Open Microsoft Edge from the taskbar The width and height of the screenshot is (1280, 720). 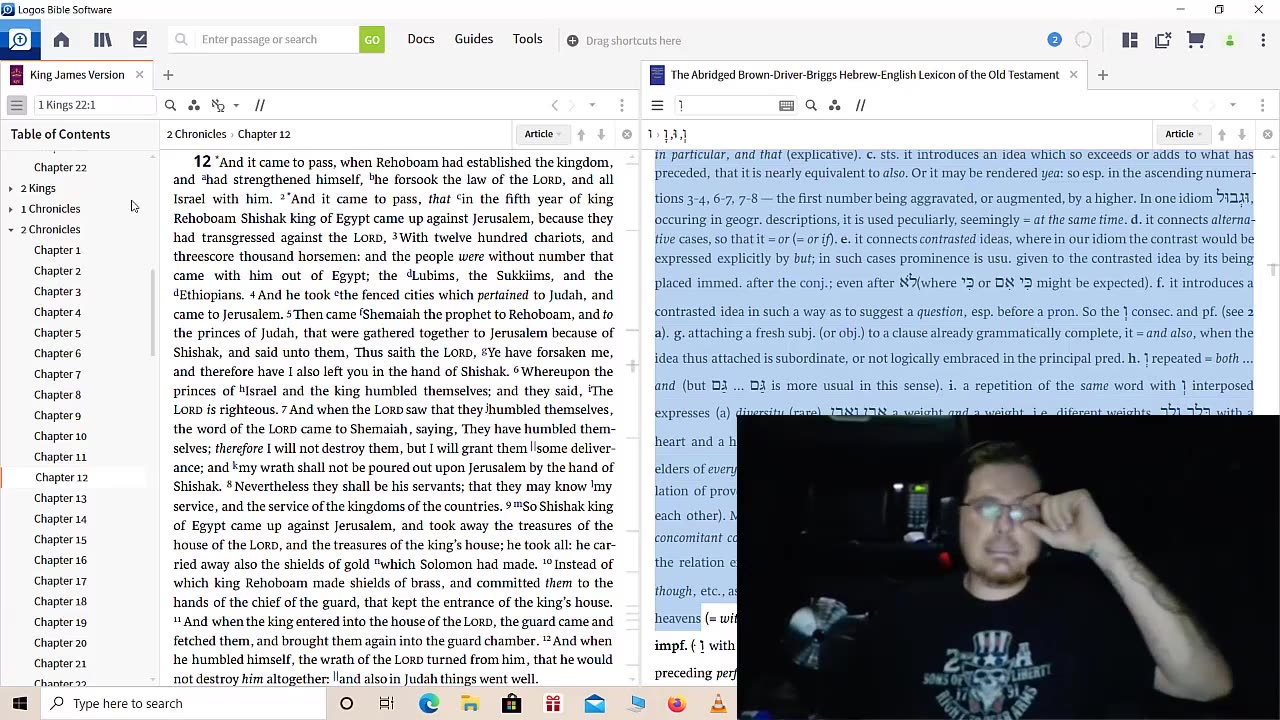click(x=429, y=704)
